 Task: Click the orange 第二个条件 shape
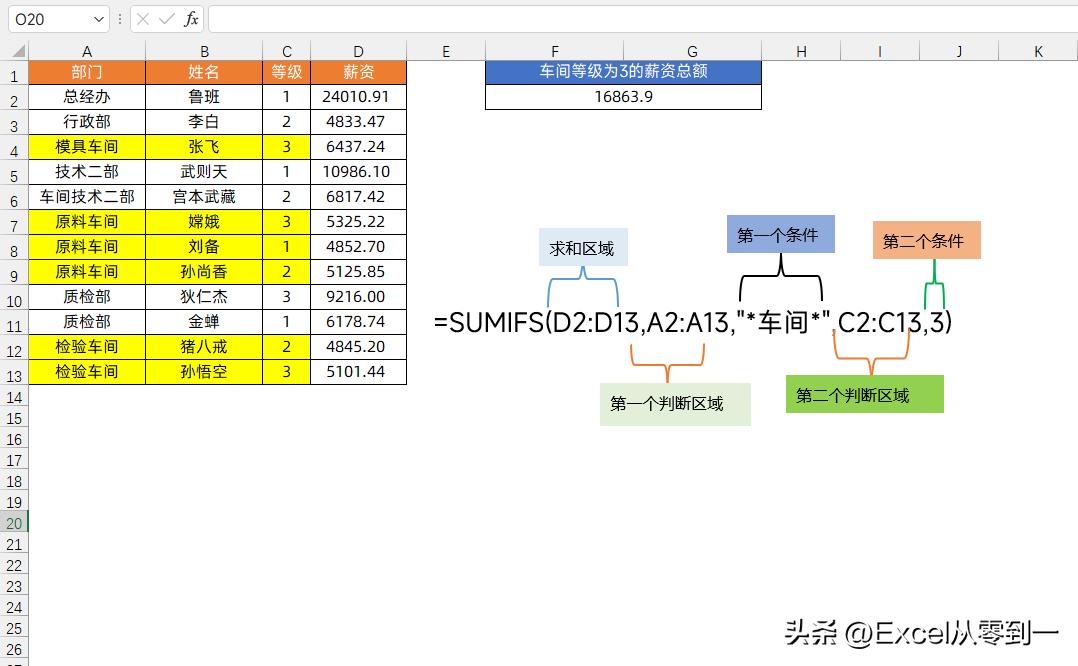coord(926,240)
